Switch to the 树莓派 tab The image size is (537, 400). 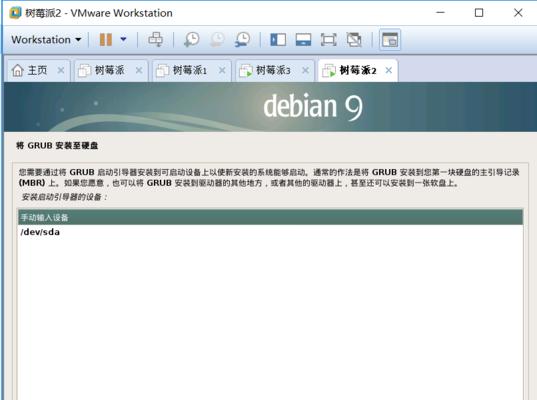point(110,70)
